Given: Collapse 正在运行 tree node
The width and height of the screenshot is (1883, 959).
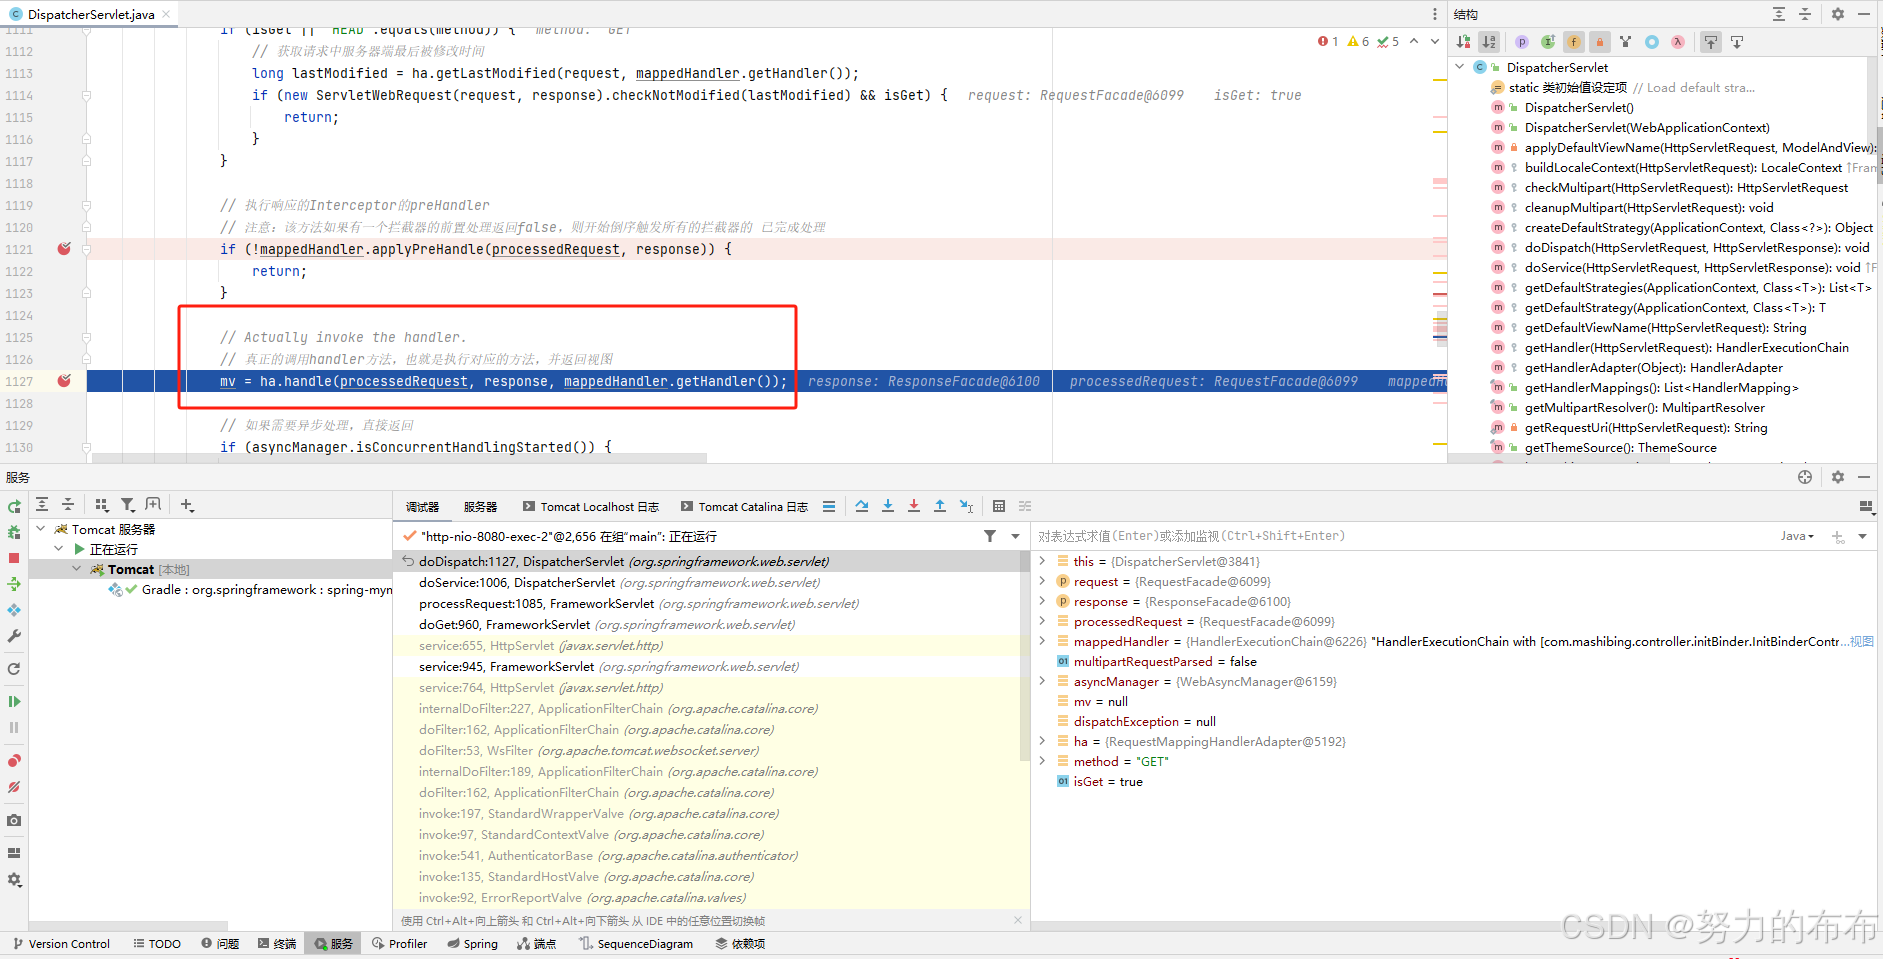Looking at the screenshot, I should tap(59, 549).
